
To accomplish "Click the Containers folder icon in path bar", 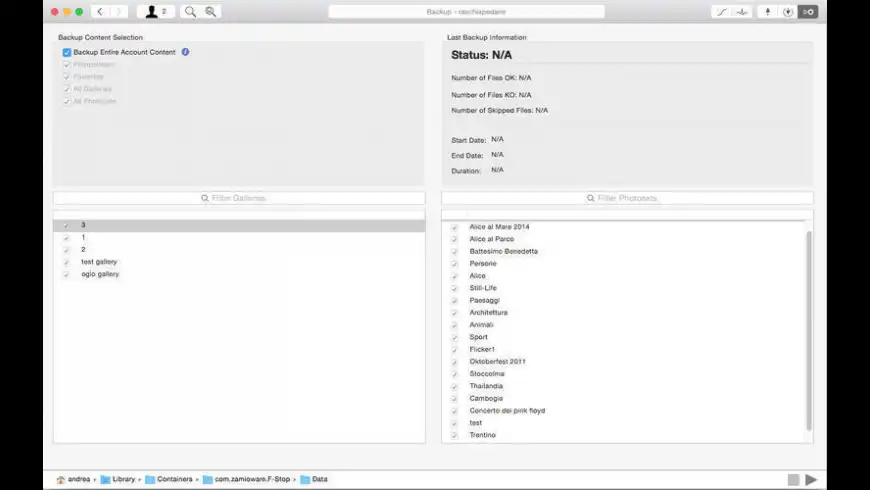I will pos(150,479).
